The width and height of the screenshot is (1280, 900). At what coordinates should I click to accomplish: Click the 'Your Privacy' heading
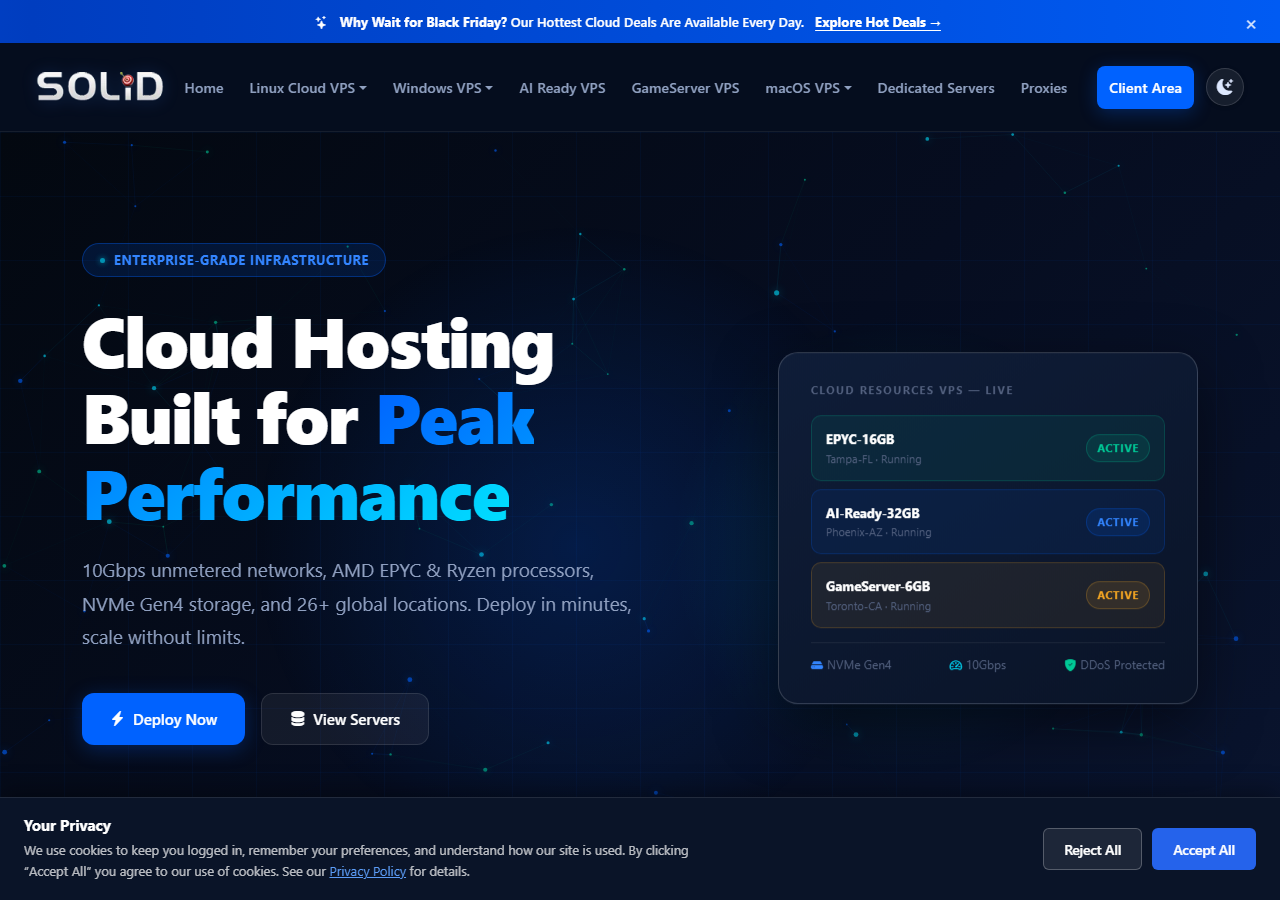click(x=67, y=826)
